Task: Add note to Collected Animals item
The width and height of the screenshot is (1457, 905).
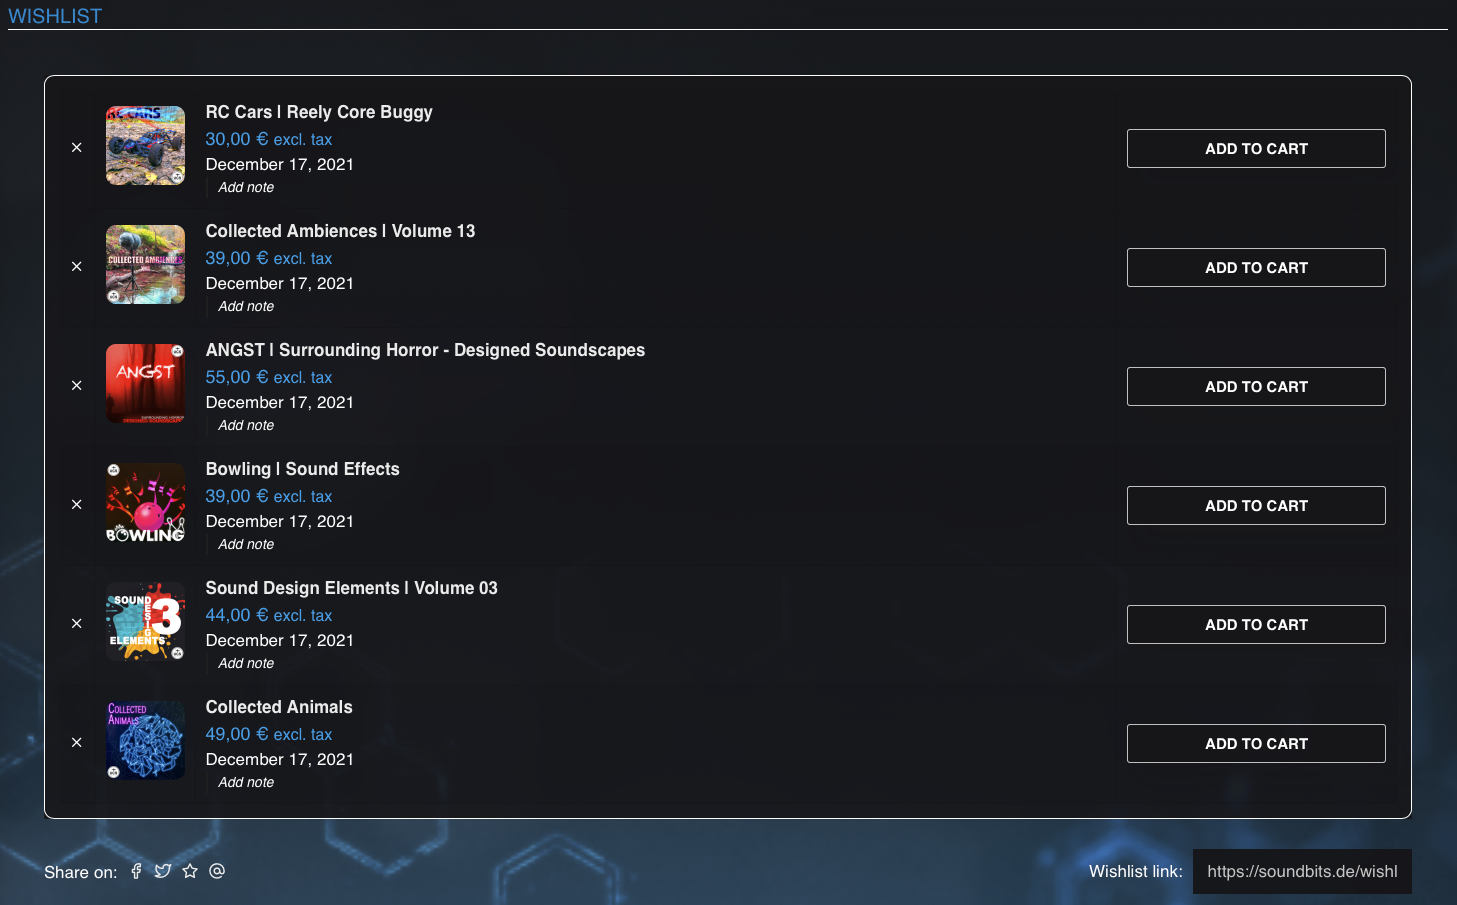Action: pos(246,783)
